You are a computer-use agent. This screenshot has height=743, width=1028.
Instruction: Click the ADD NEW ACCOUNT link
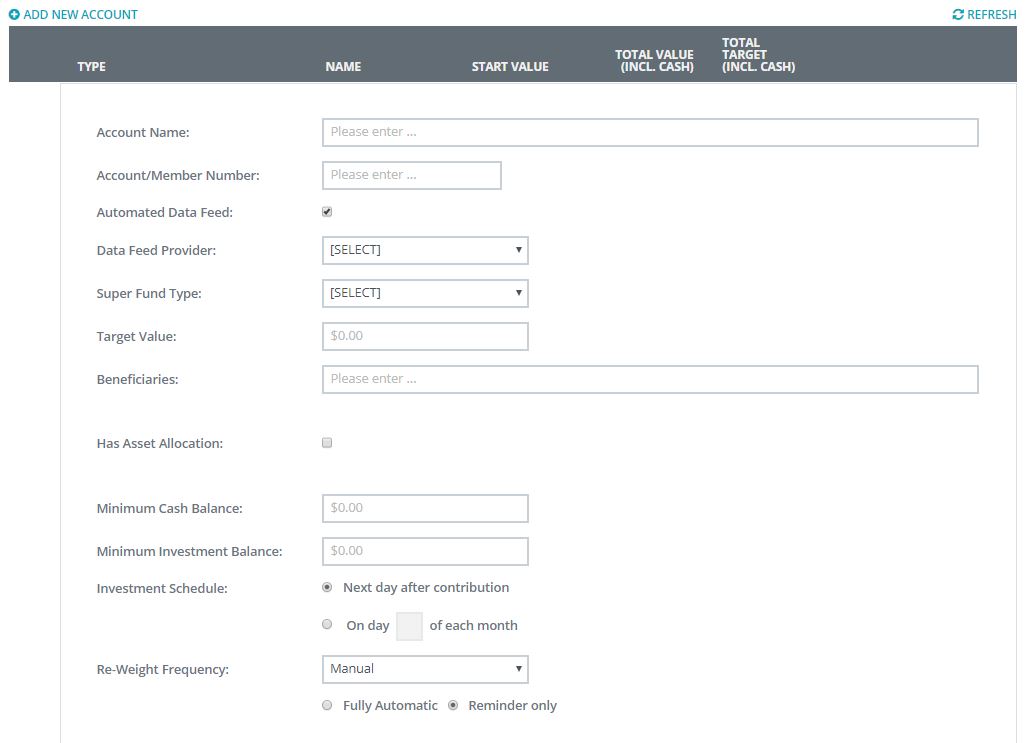[x=80, y=15]
